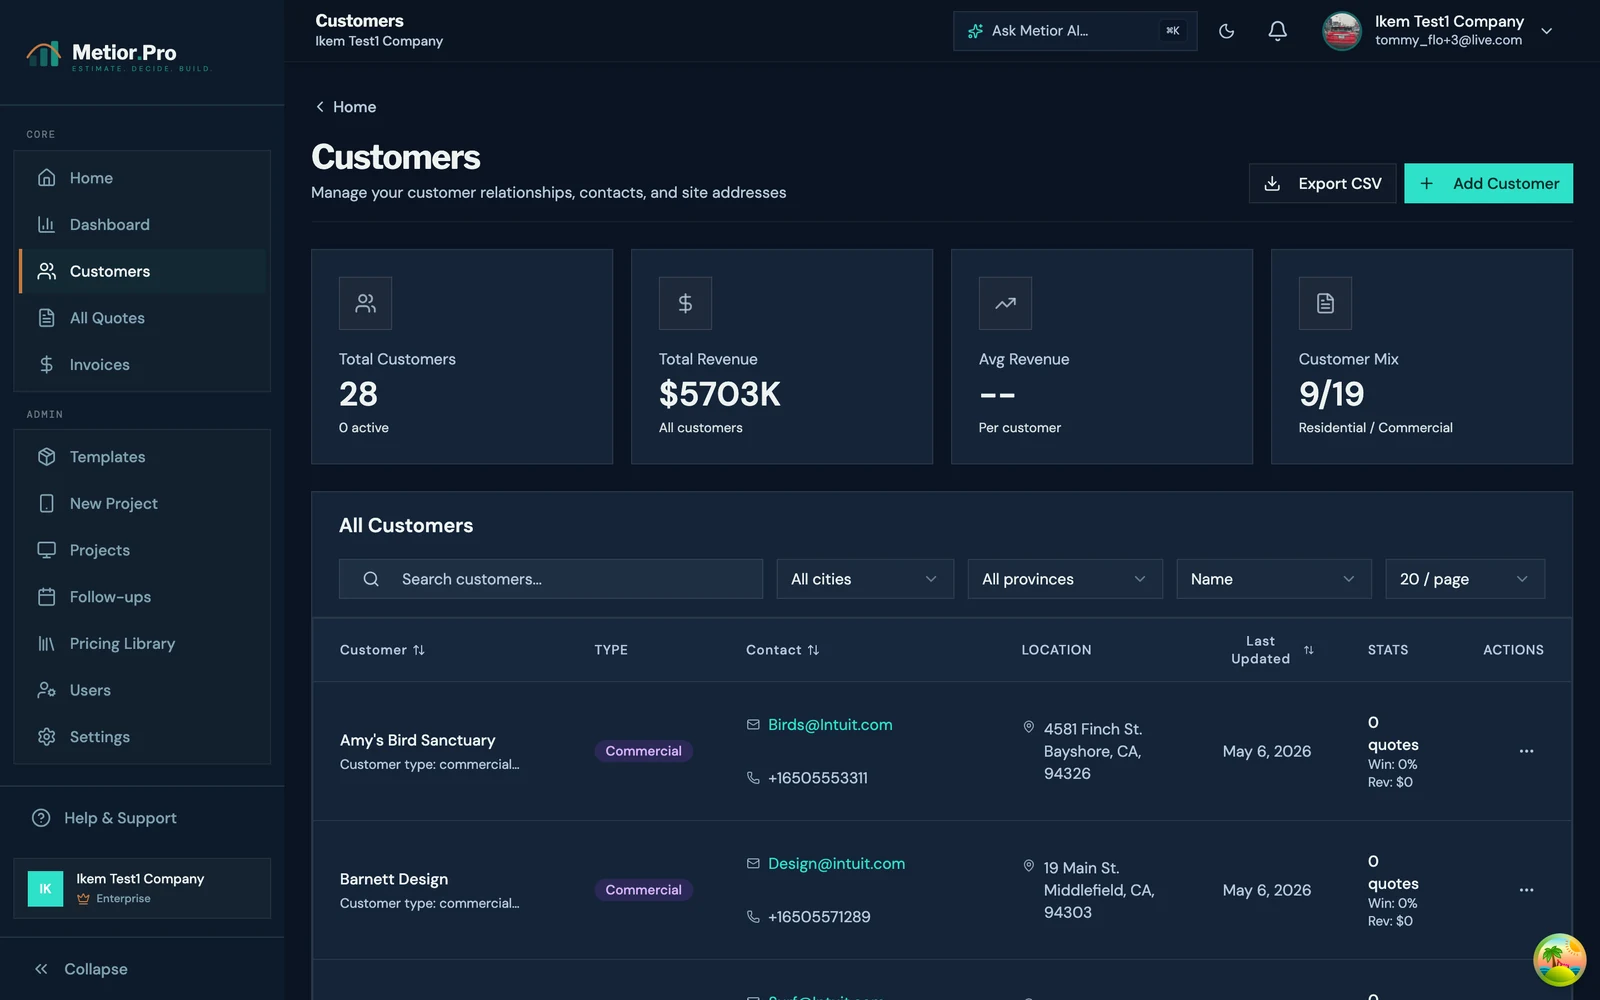This screenshot has height=1000, width=1600.
Task: Open the Templates sidebar item
Action: [143, 457]
